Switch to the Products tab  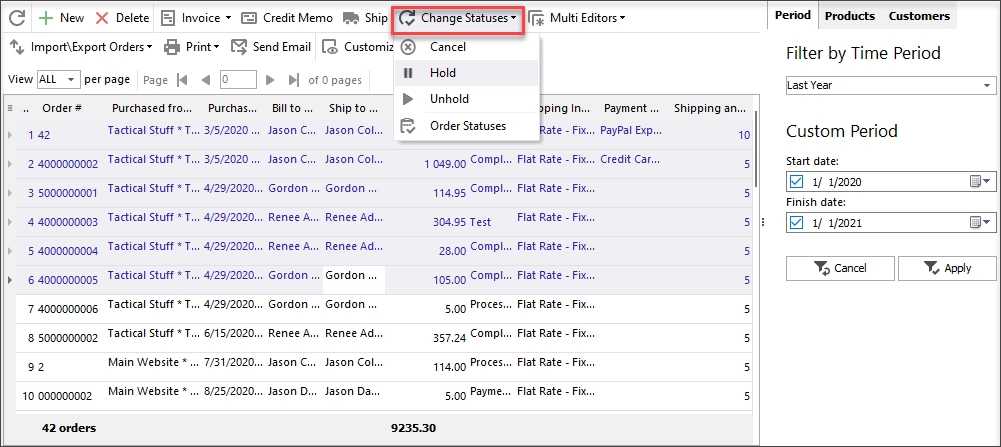(850, 16)
